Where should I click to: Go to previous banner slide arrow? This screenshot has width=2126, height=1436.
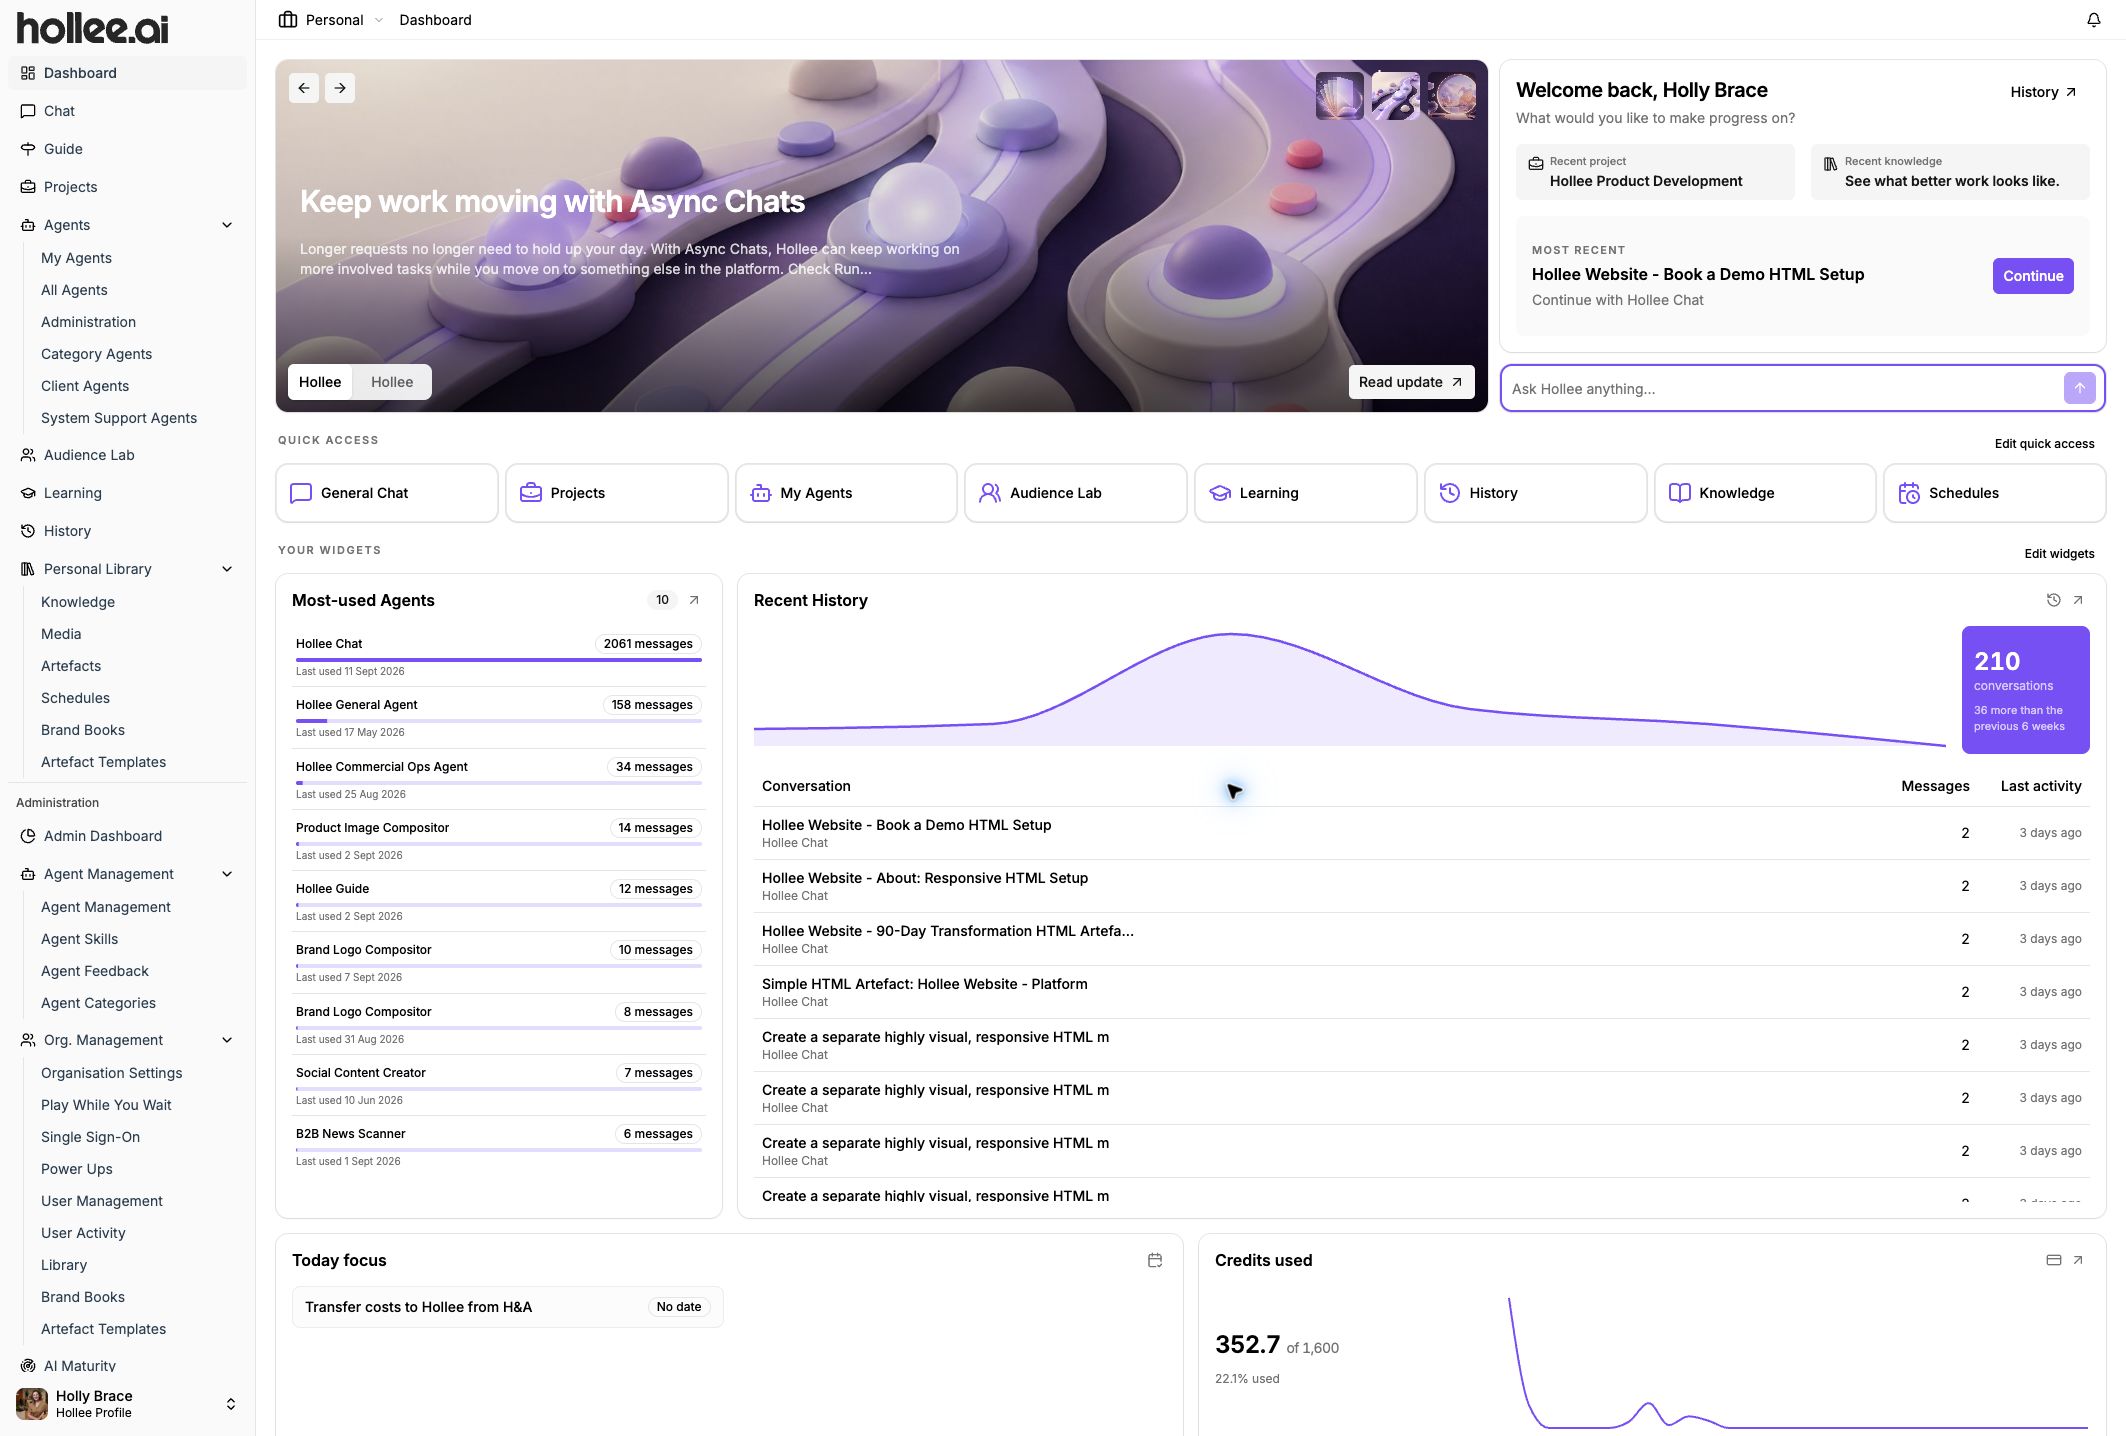pos(304,88)
